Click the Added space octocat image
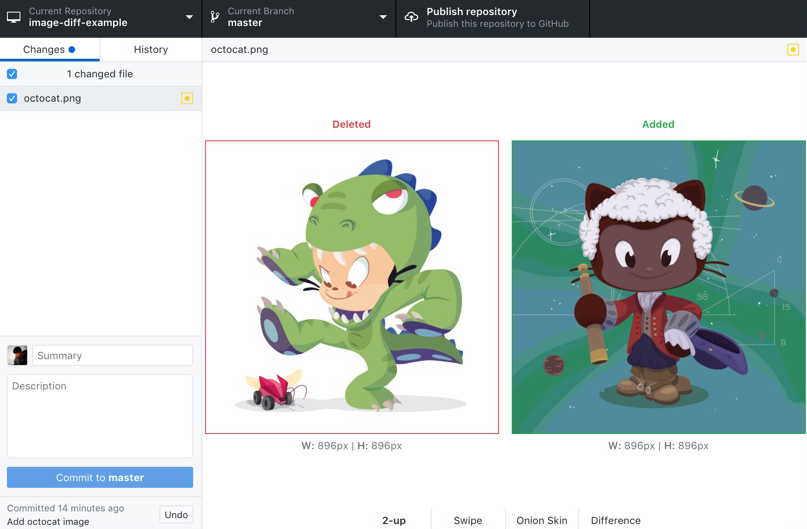The height and width of the screenshot is (529, 807). coord(658,287)
